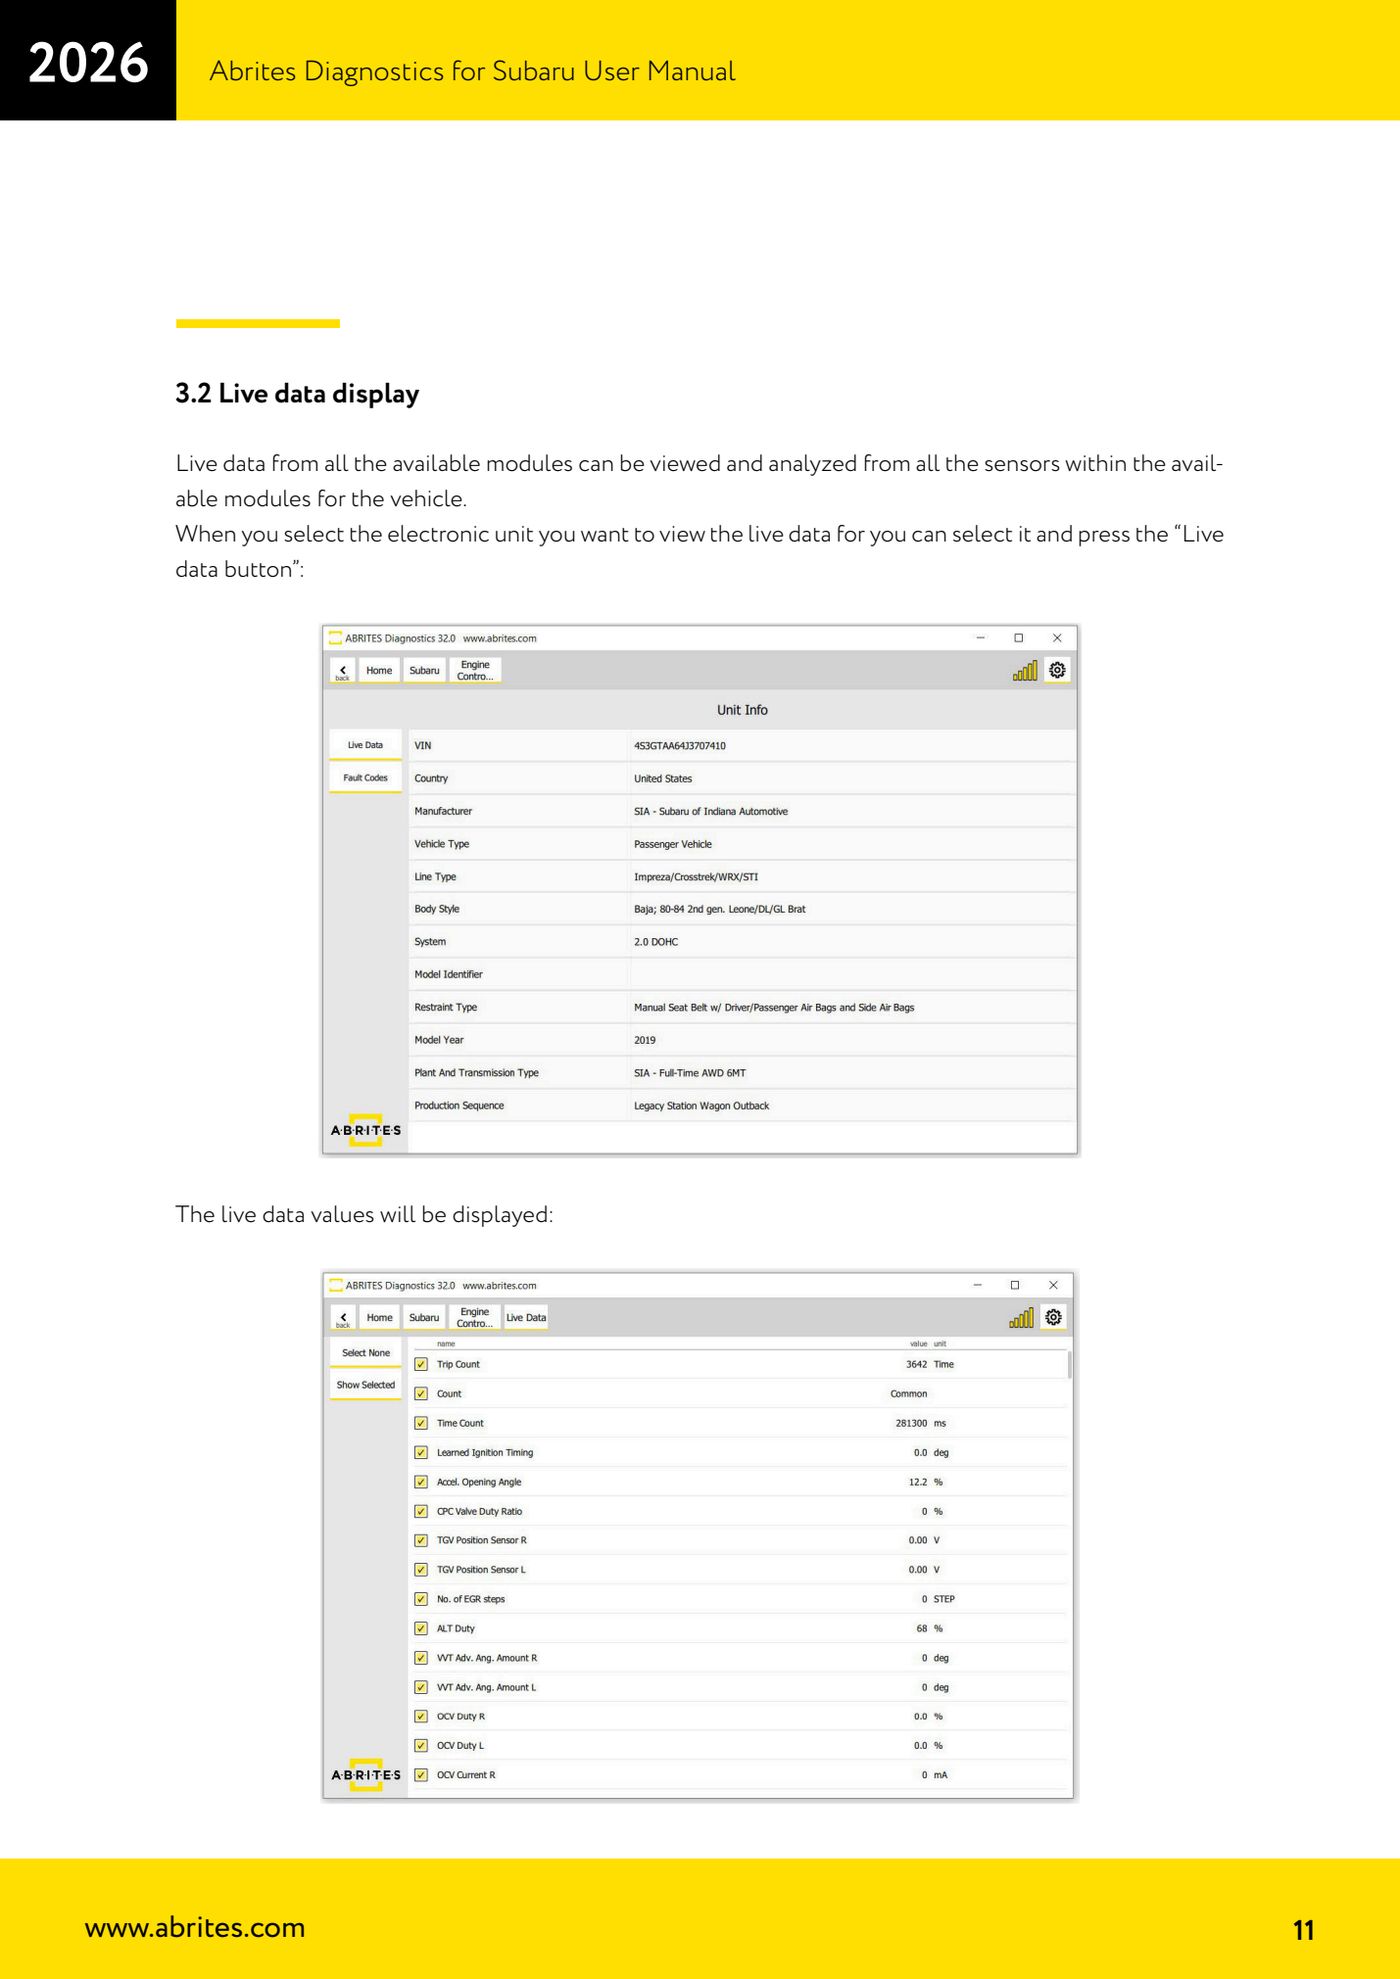Uncheck the ALT Duty checkbox
1400x1979 pixels.
[x=421, y=1628]
